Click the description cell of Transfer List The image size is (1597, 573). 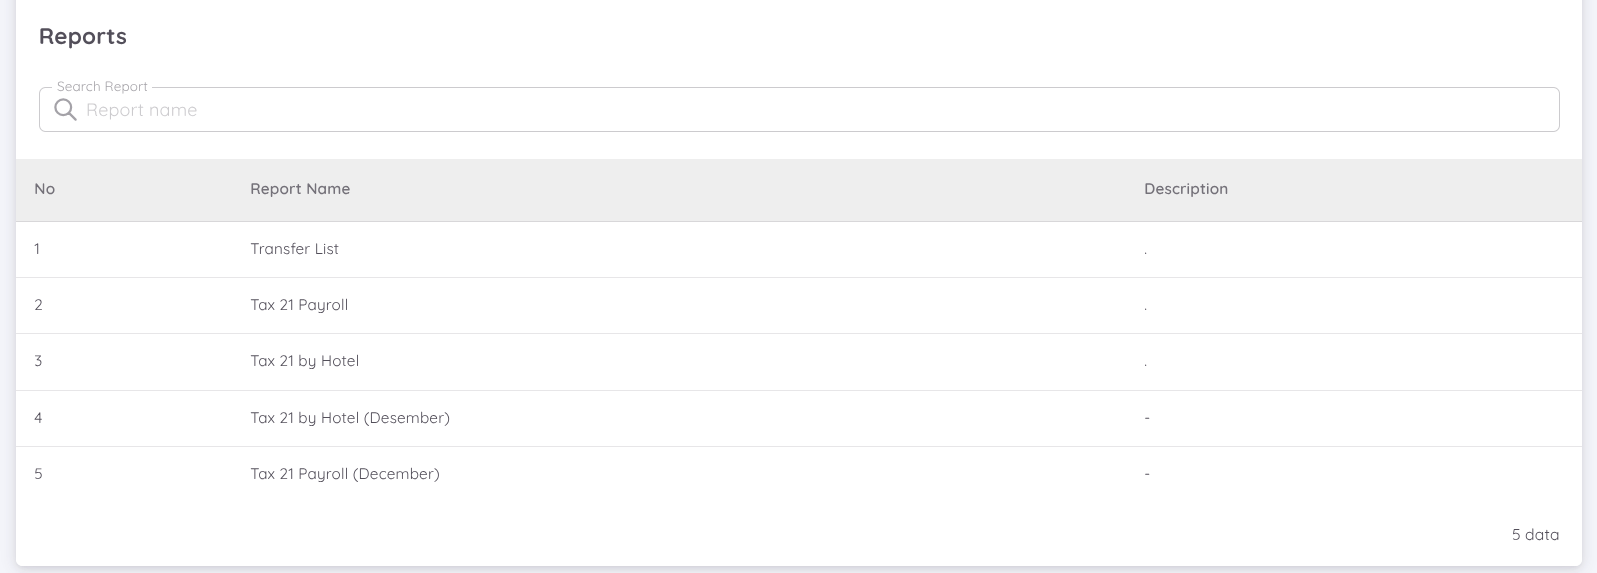pyautogui.click(x=1146, y=250)
